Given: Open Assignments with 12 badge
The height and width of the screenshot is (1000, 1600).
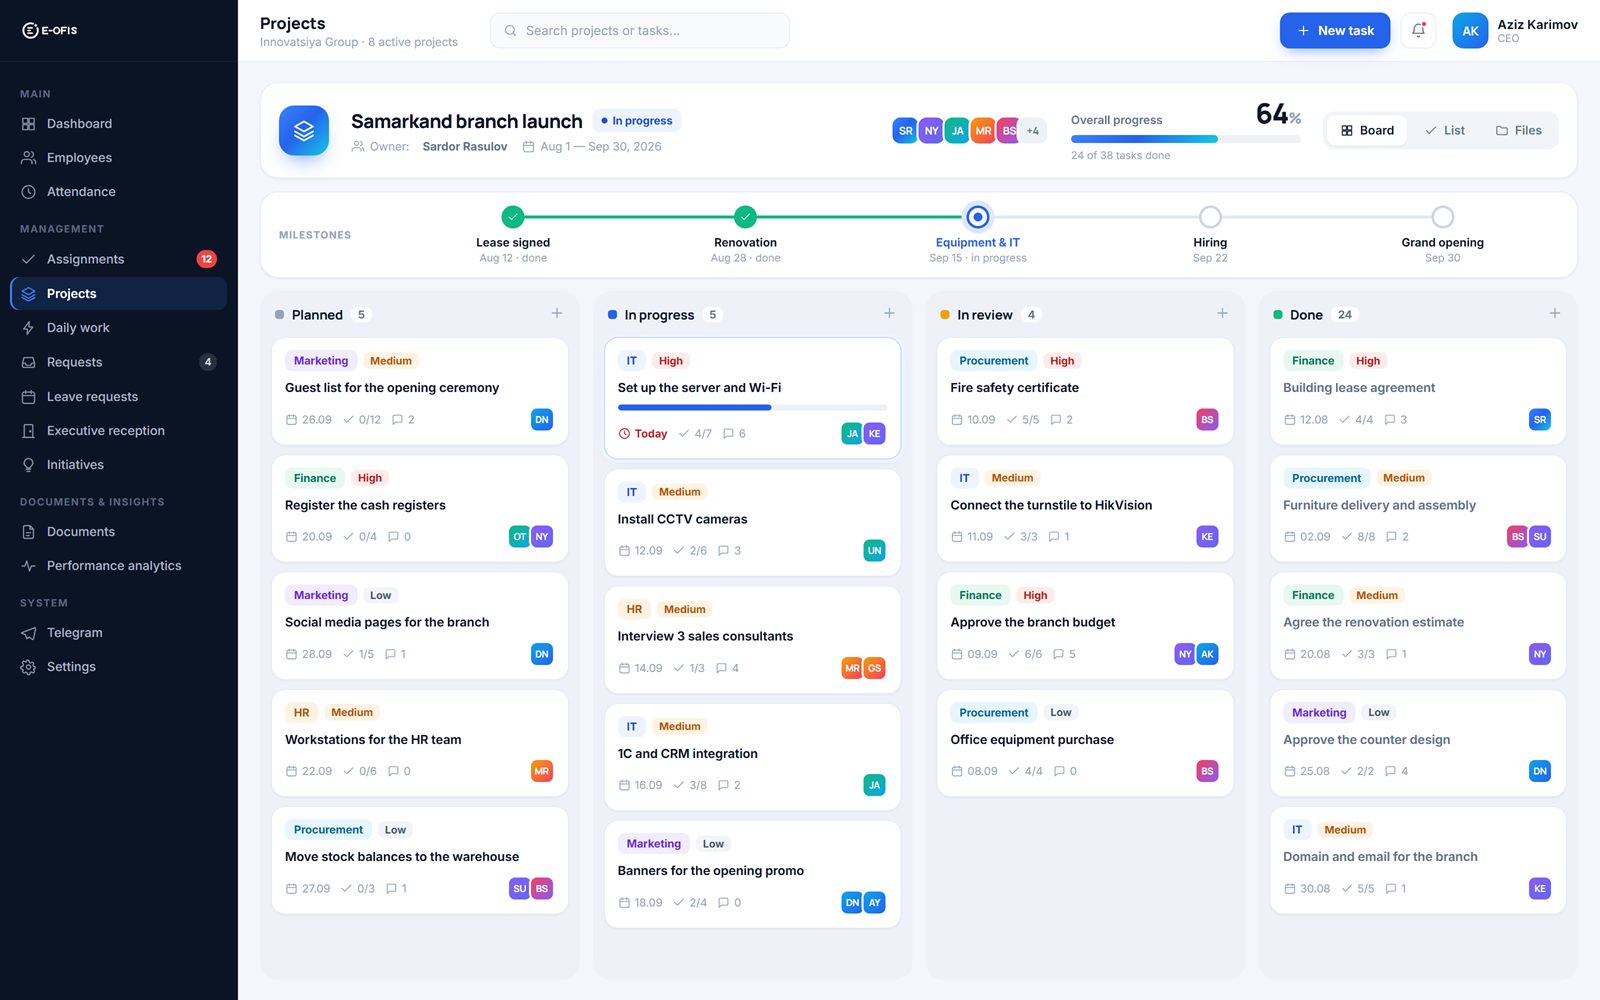Looking at the screenshot, I should pyautogui.click(x=118, y=259).
